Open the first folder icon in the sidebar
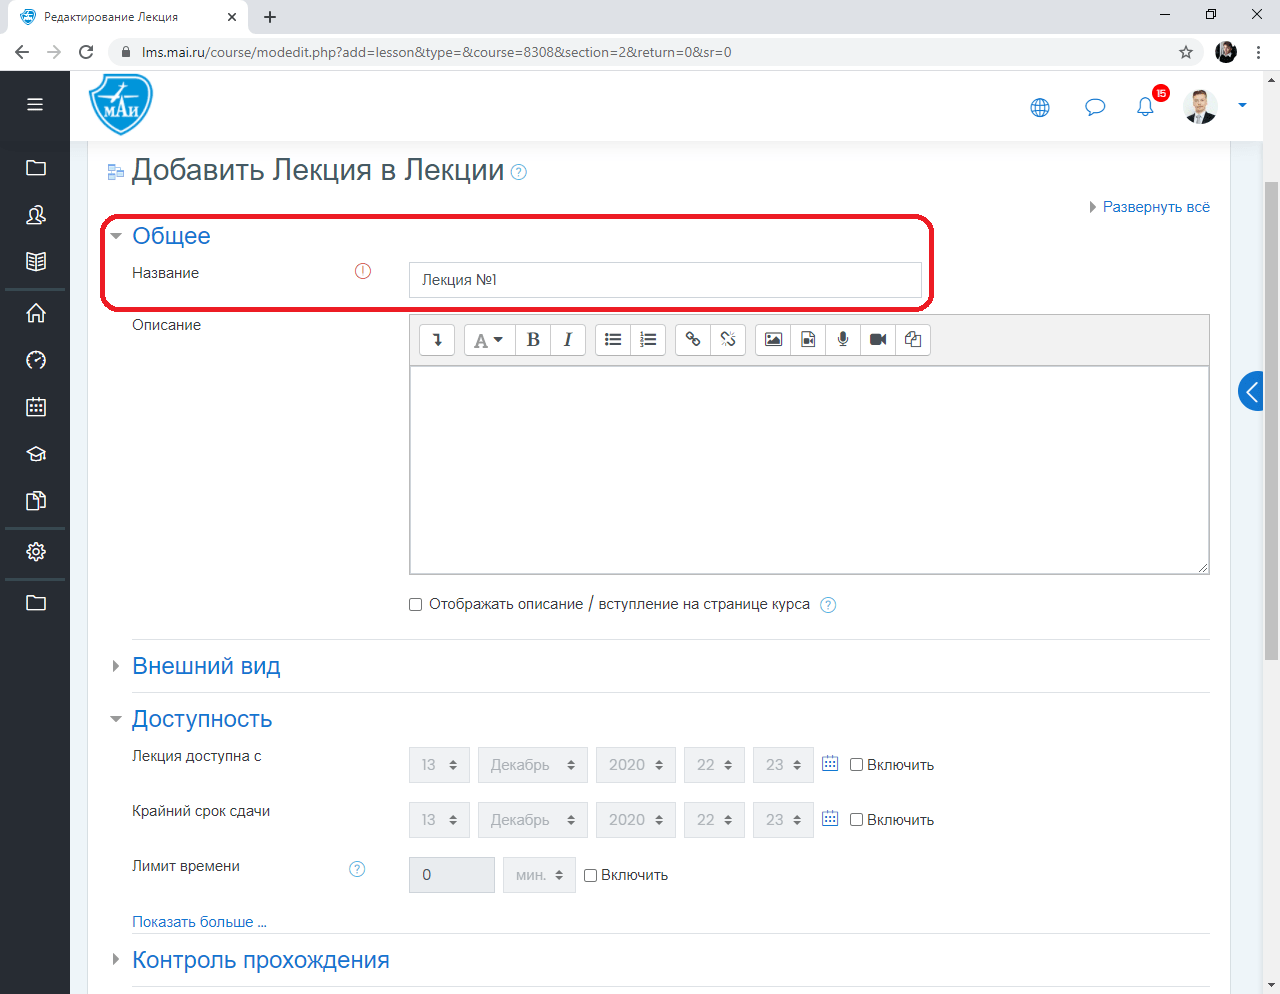The height and width of the screenshot is (994, 1280). coord(36,168)
